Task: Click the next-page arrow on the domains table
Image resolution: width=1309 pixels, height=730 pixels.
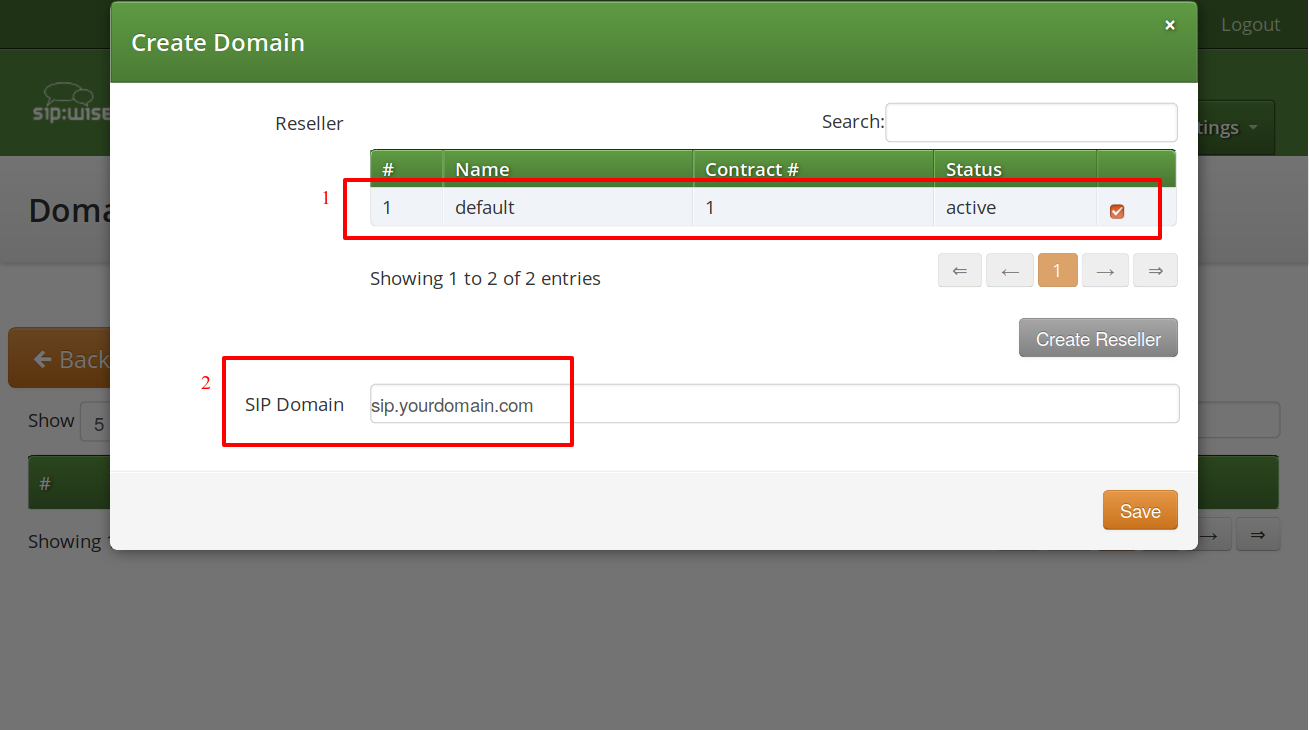Action: (x=1210, y=534)
